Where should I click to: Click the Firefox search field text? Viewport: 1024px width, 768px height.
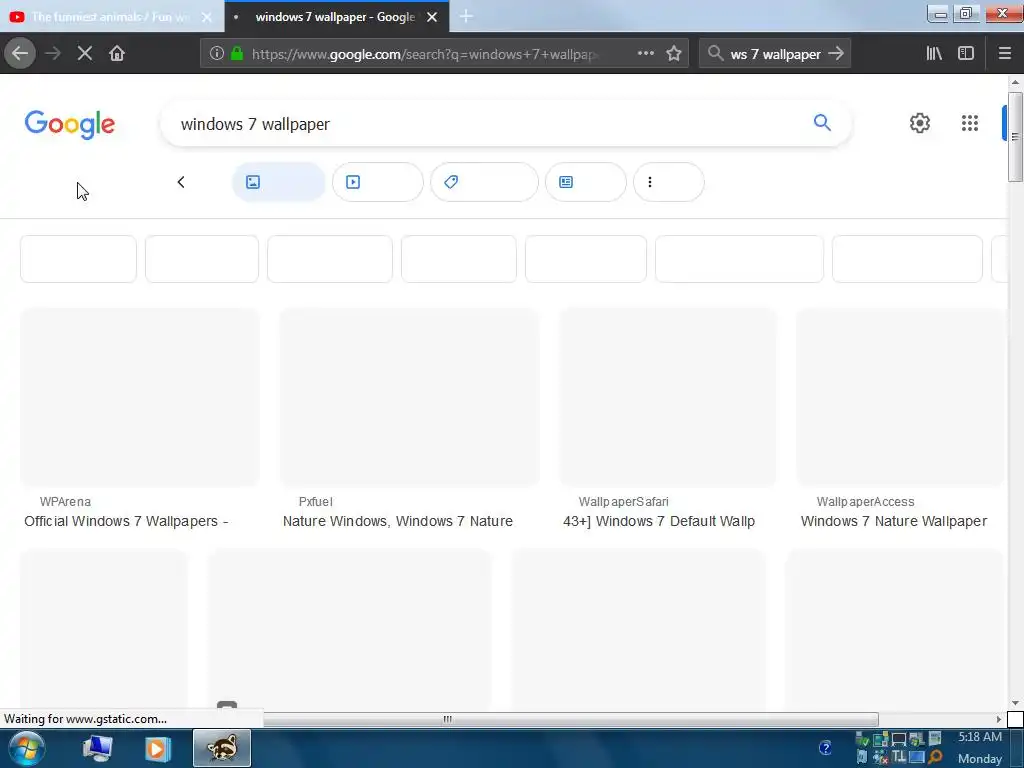click(775, 54)
